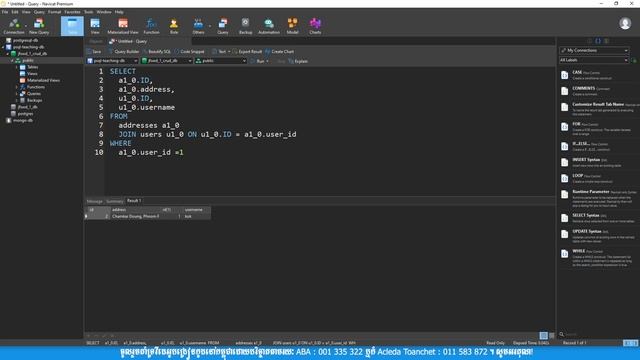Switch to the Summary tab

coord(114,201)
